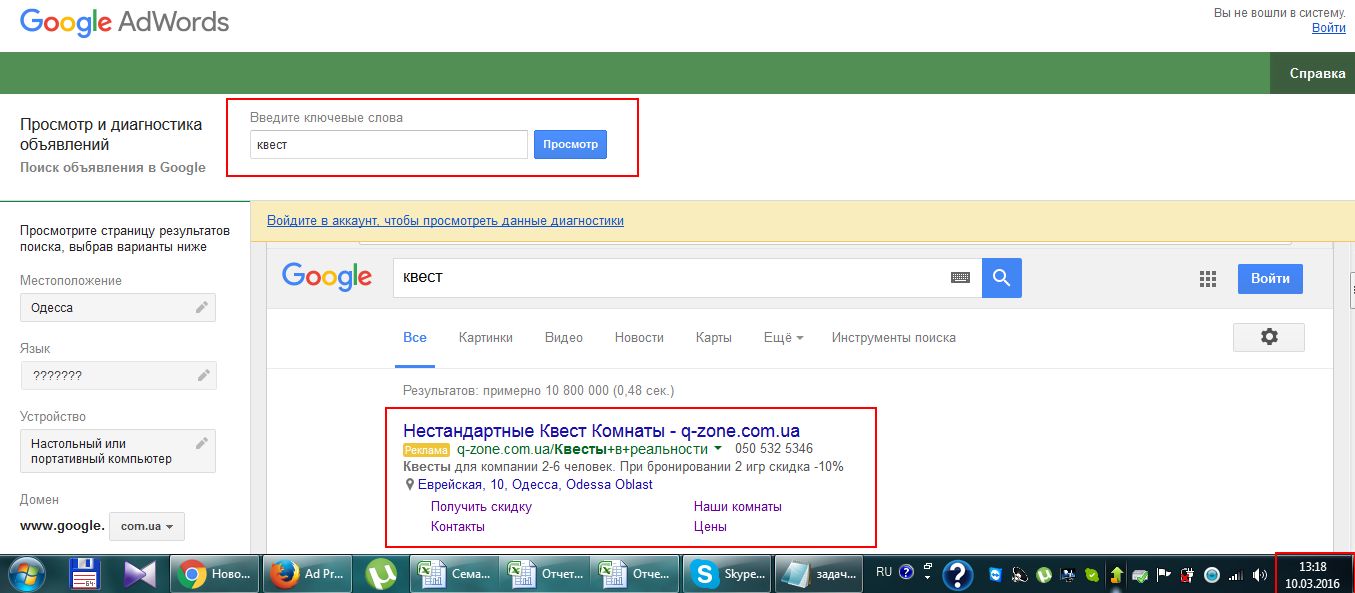Open the com.ua domain dropdown

147,526
